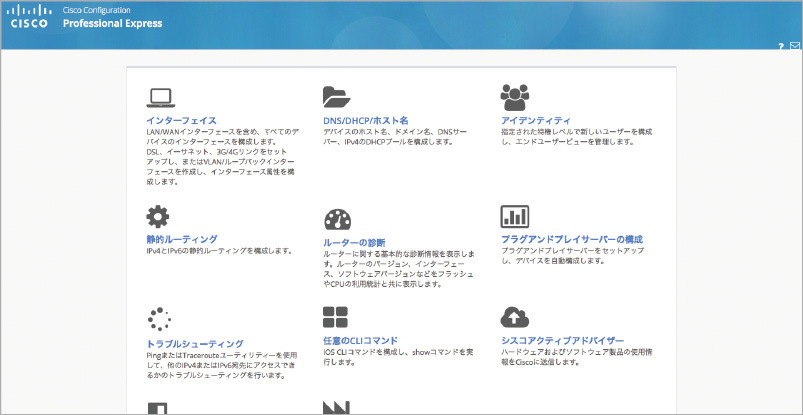This screenshot has height=415, width=803.
Task: Open the ルーターの診断 link
Action: coord(354,242)
